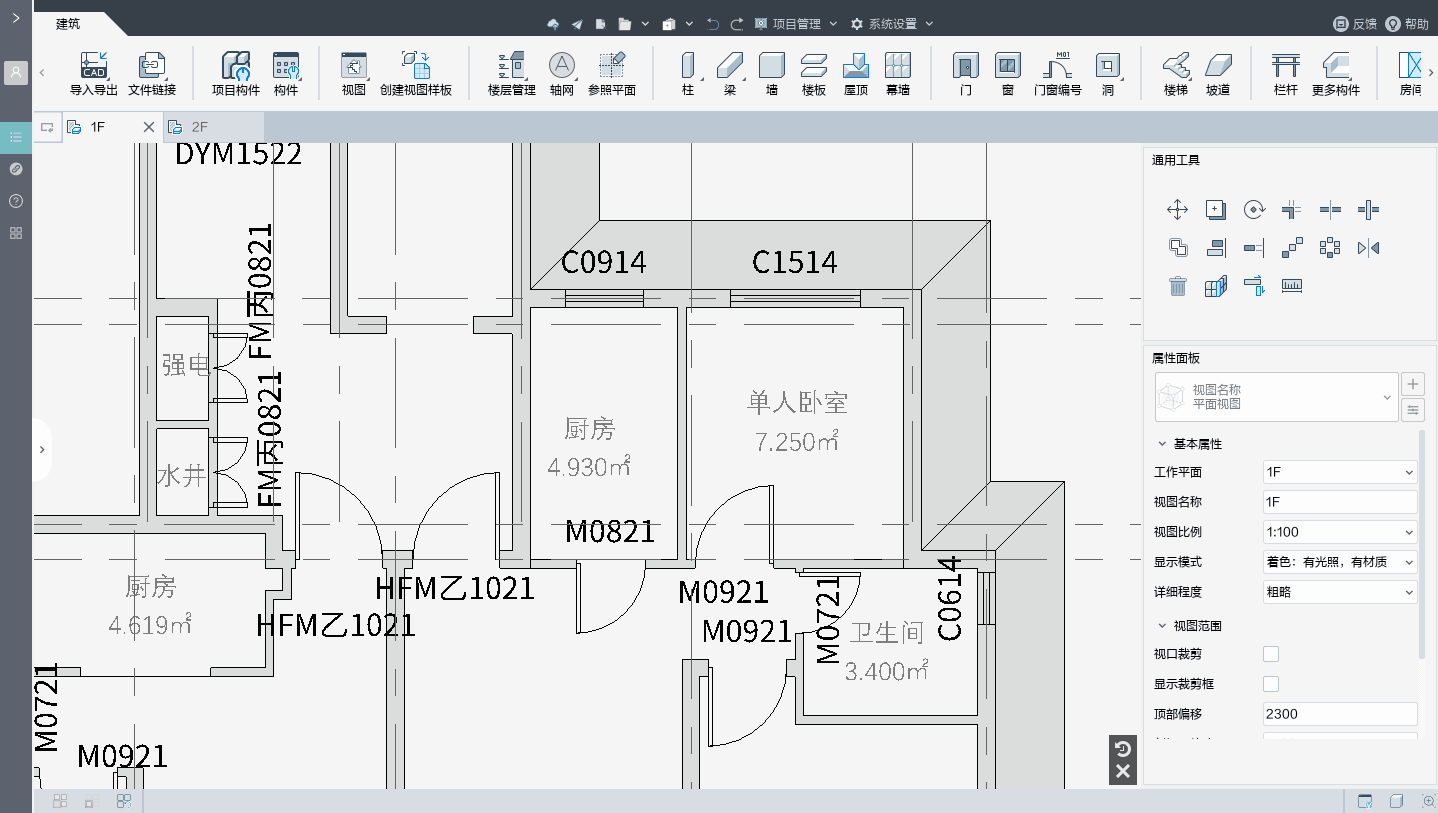Select the circular Array tool in 通用工具
The width and height of the screenshot is (1438, 813).
click(1330, 248)
